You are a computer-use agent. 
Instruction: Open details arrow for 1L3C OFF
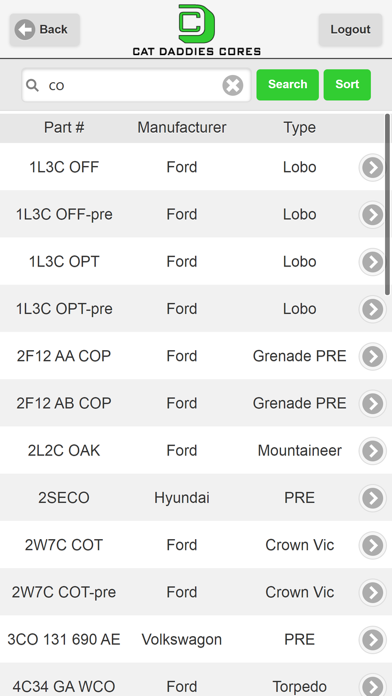tap(372, 167)
